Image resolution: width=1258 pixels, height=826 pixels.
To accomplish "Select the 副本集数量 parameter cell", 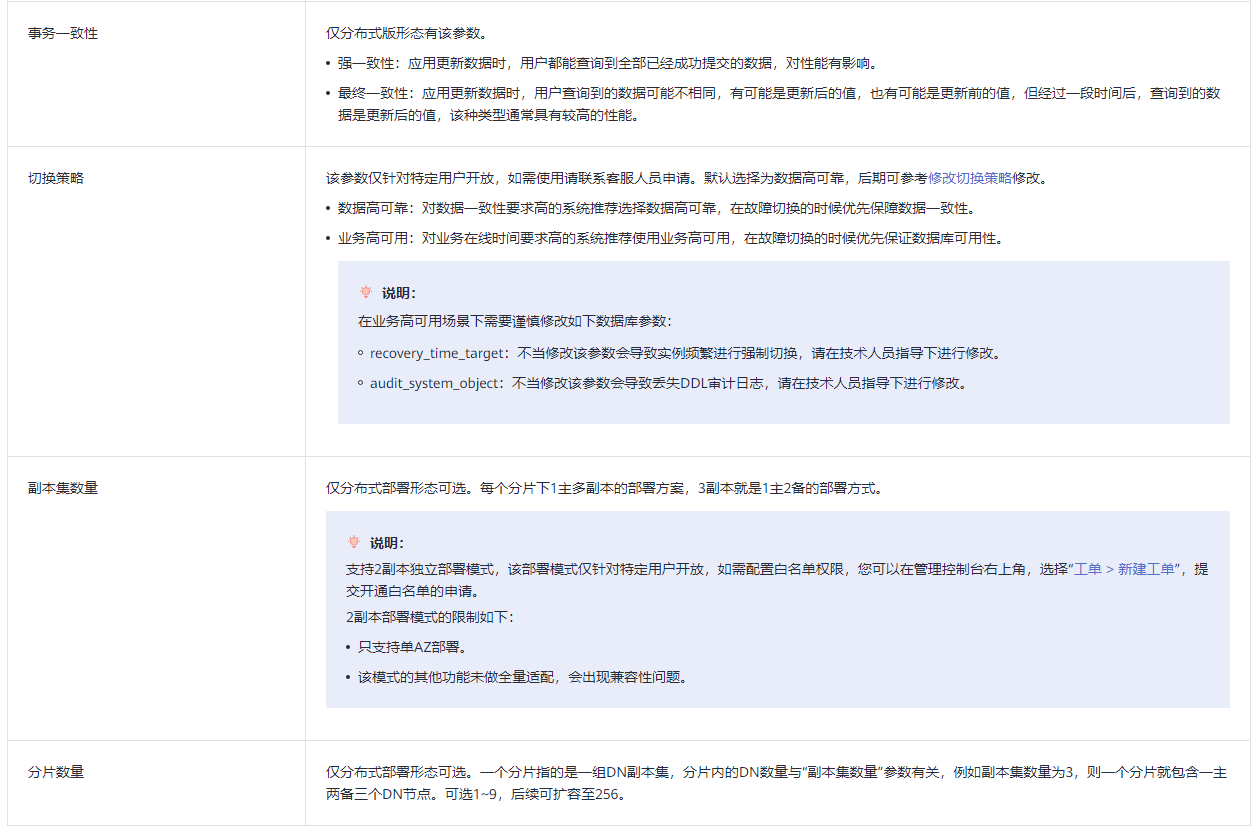I will pos(157,599).
